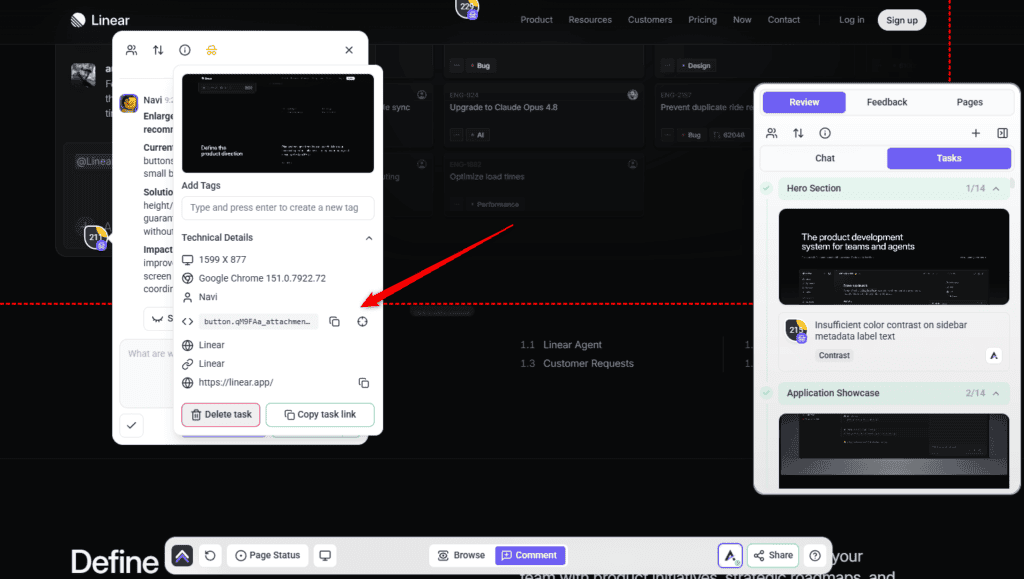1024x579 pixels.
Task: Click the desktop device icon in toolbar
Action: click(x=325, y=556)
